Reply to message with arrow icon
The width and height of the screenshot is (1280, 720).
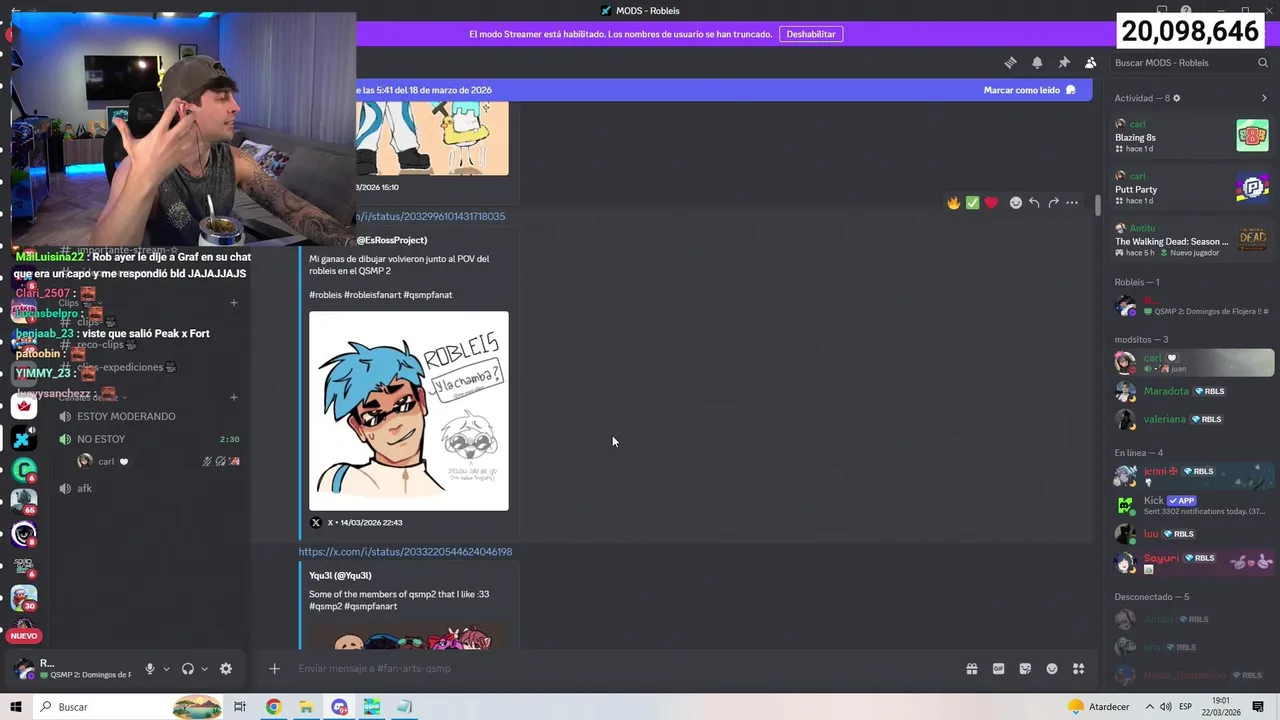1034,203
